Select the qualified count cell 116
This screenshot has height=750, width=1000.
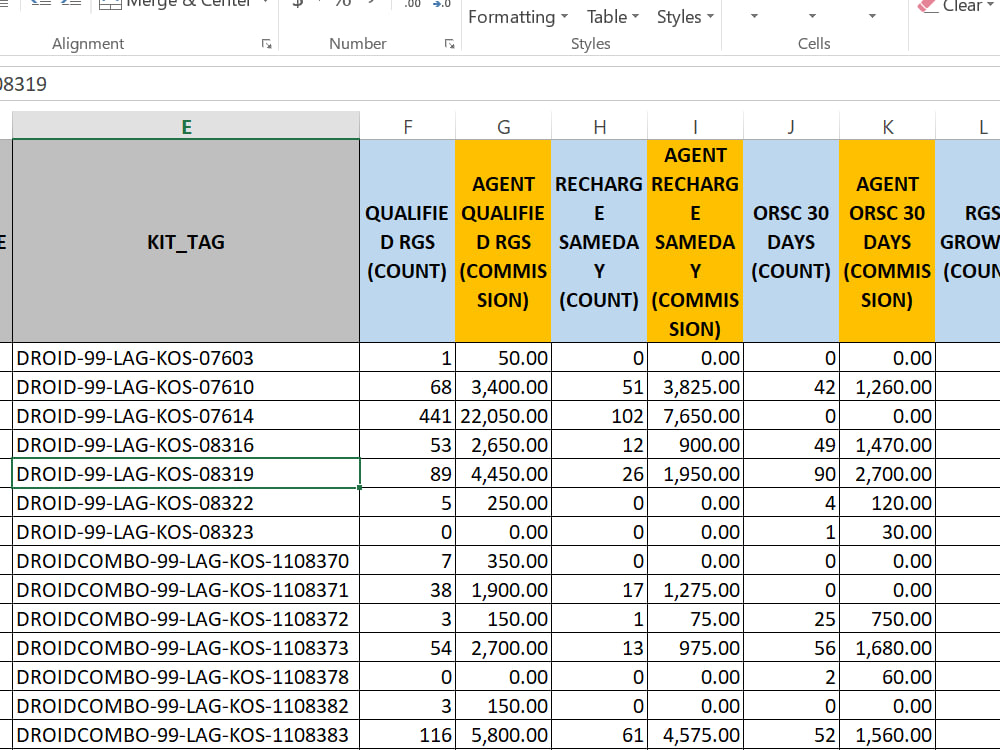[408, 735]
